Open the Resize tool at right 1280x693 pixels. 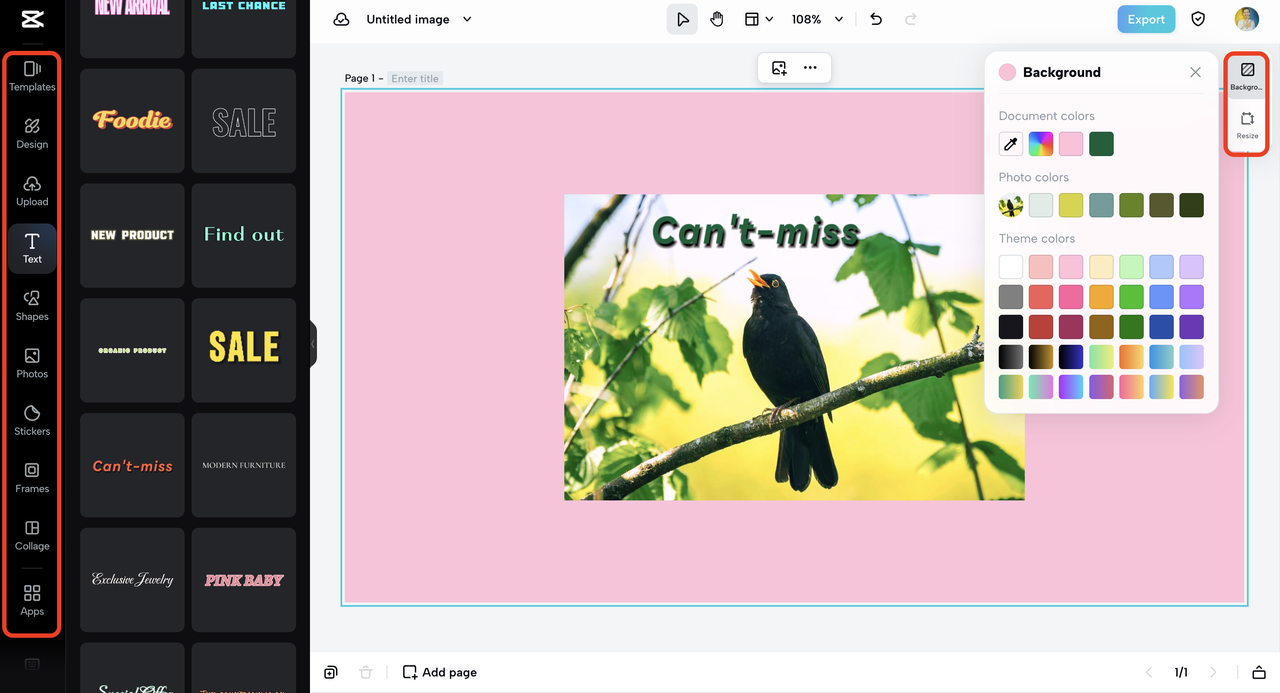pyautogui.click(x=1247, y=126)
